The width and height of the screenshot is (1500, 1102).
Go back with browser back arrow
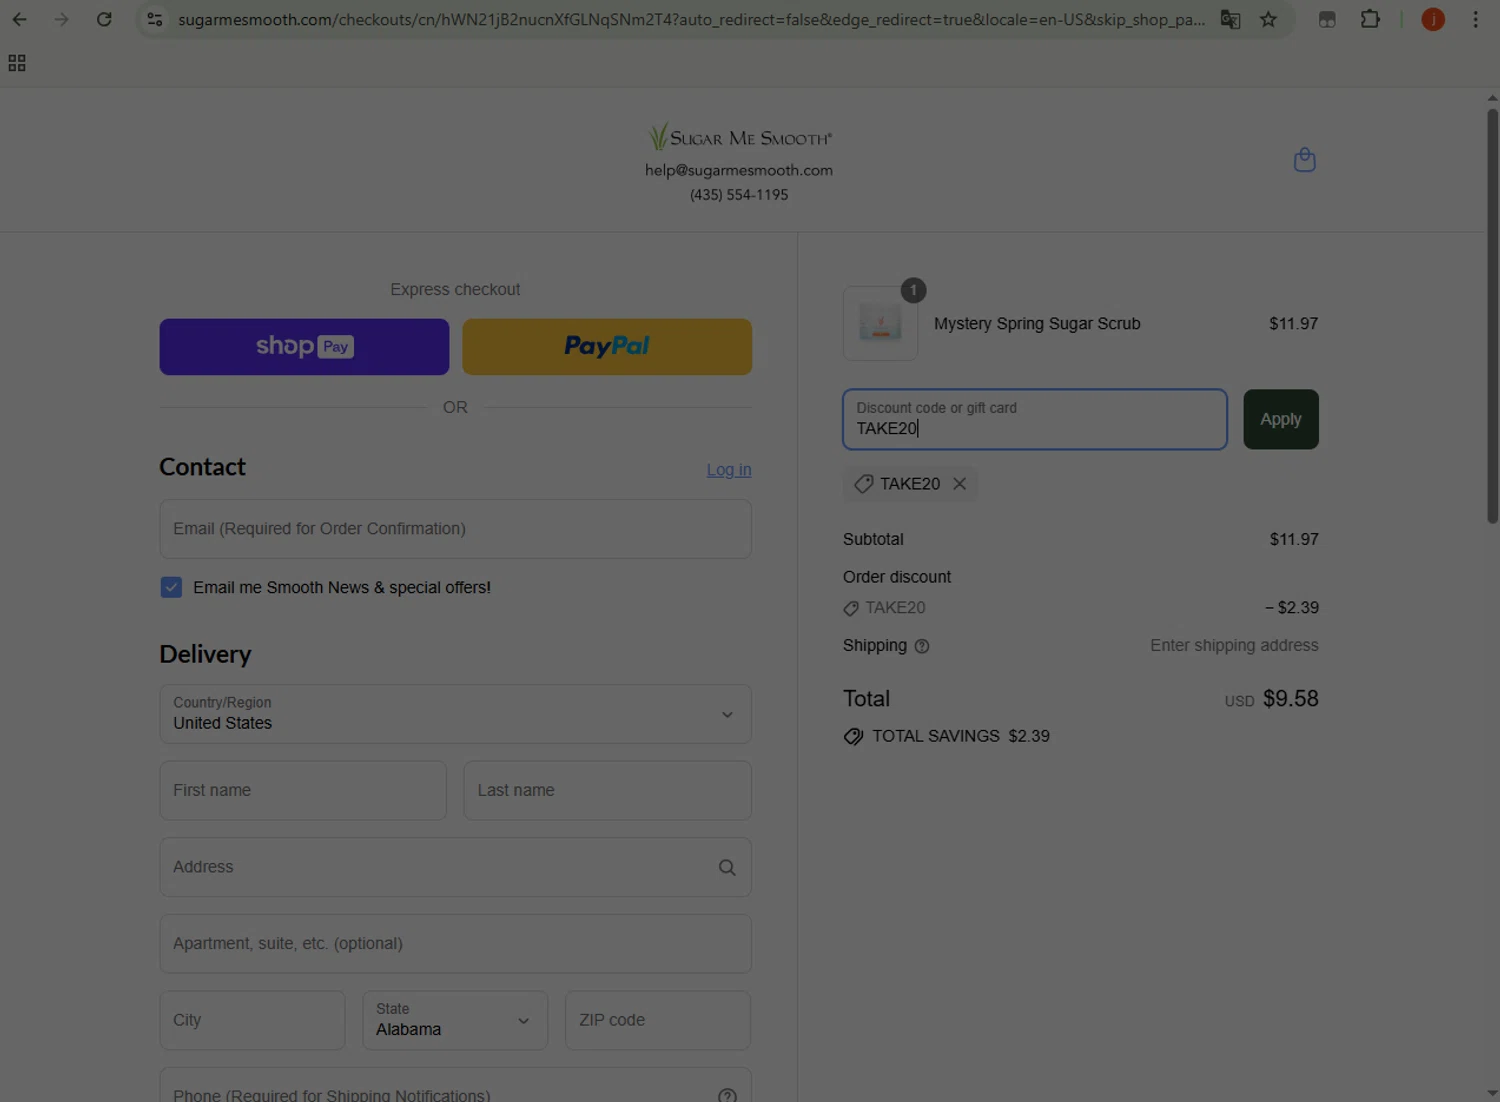click(19, 19)
